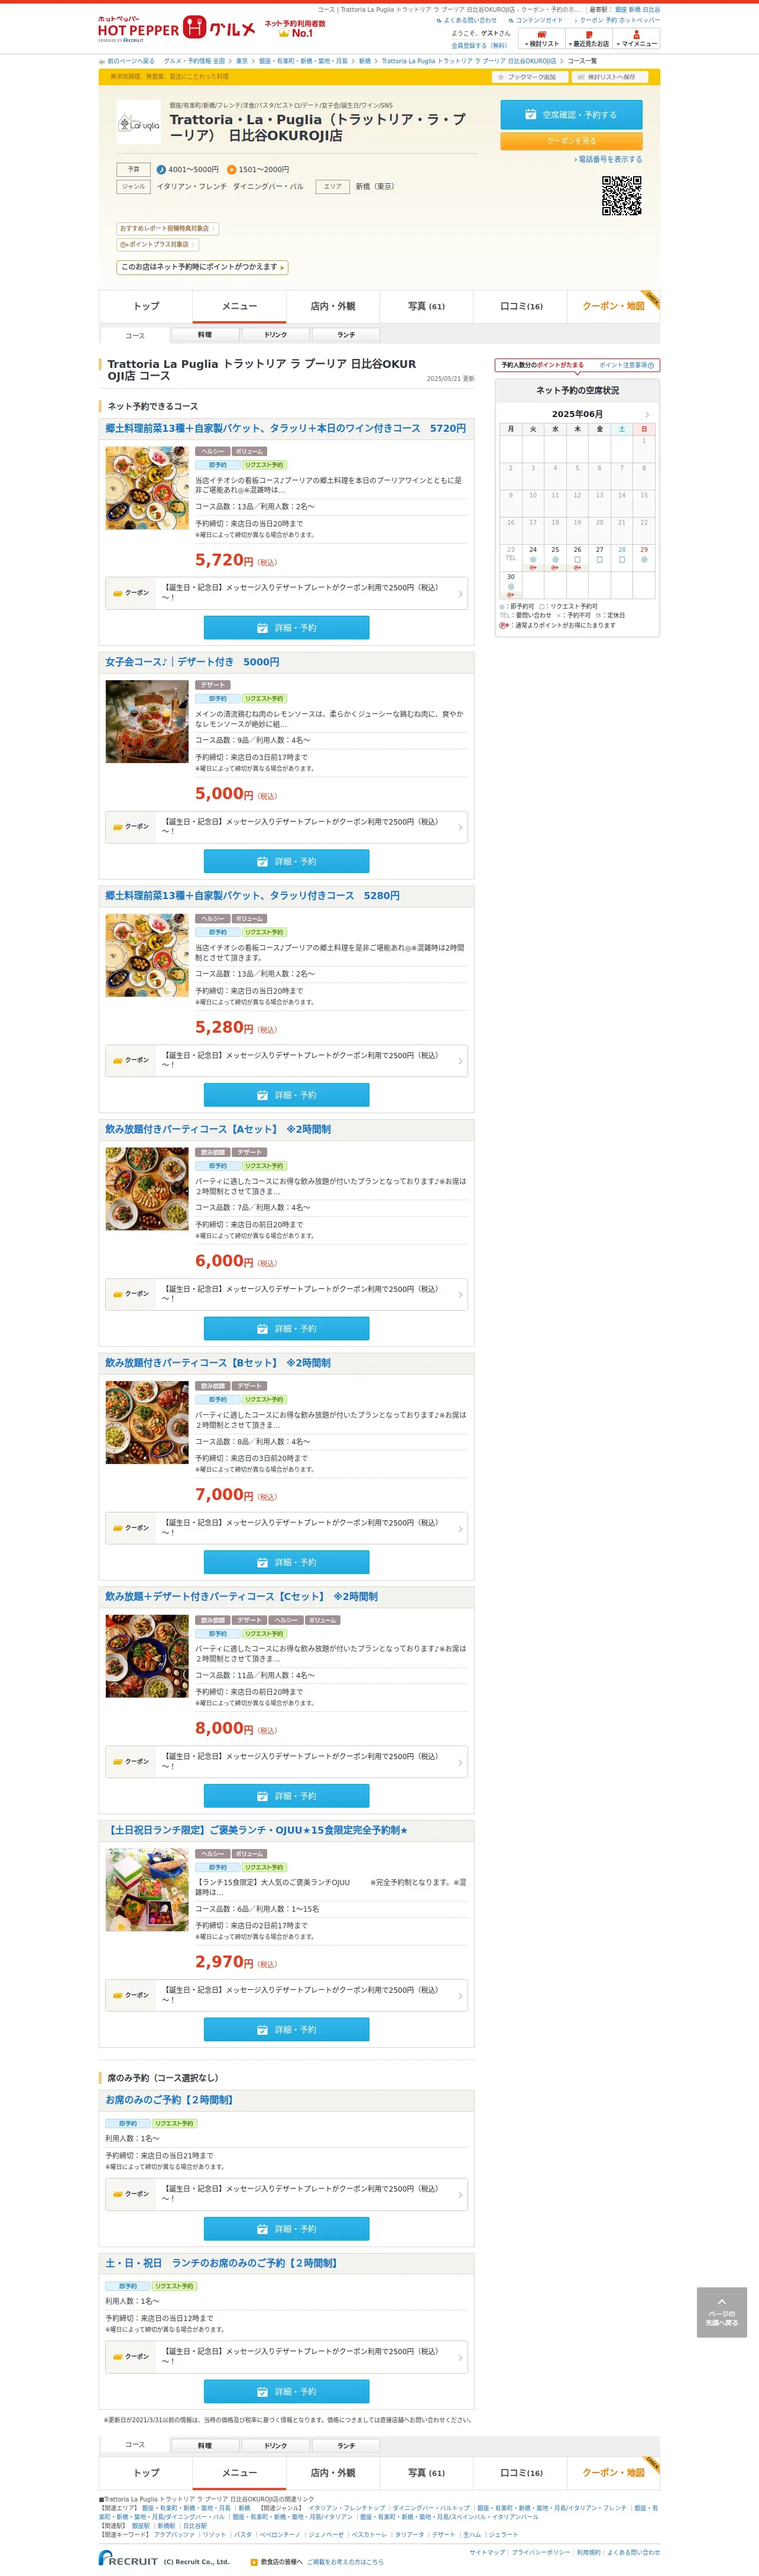Select June 26 request-booking square
759x2576 pixels.
(x=577, y=560)
